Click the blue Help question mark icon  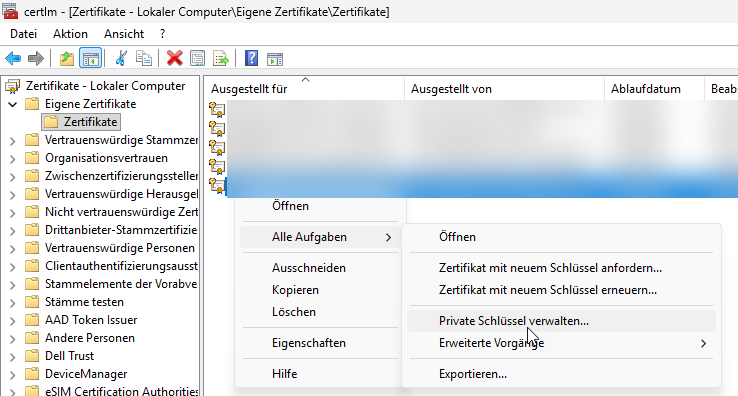[251, 58]
